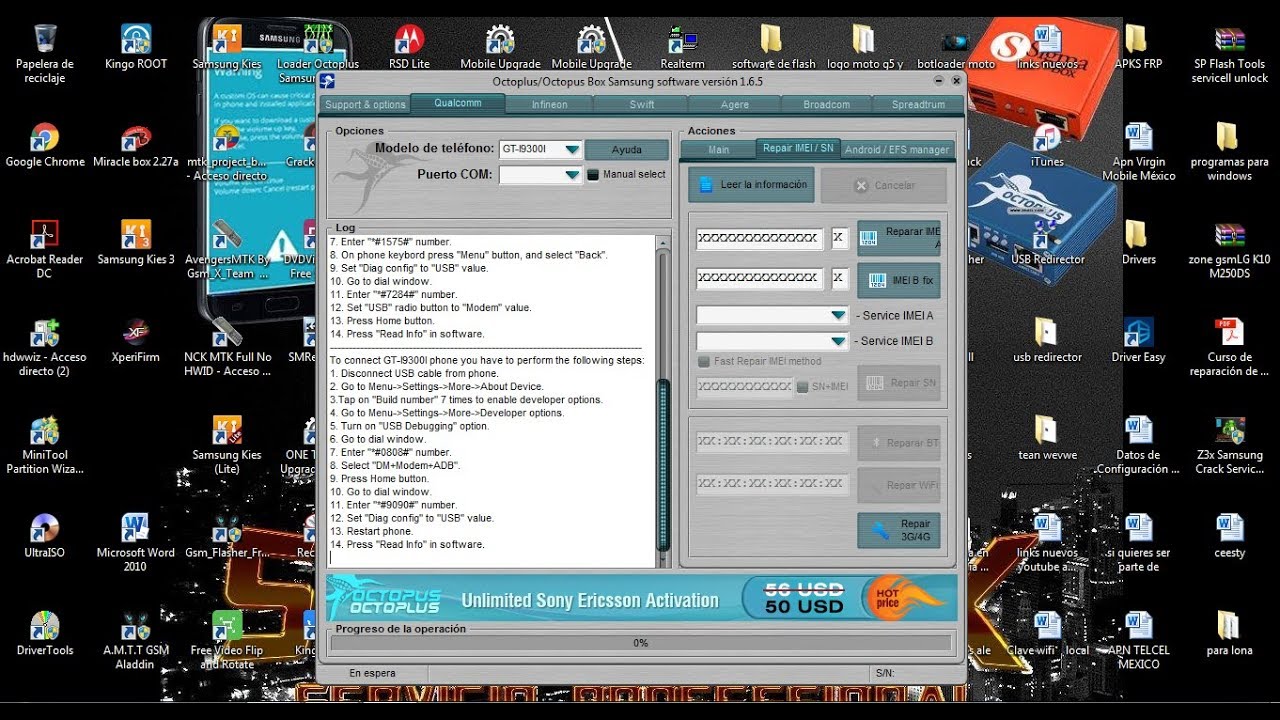Open Samsung Kies 3 shortcut
The image size is (1280, 720).
(136, 244)
